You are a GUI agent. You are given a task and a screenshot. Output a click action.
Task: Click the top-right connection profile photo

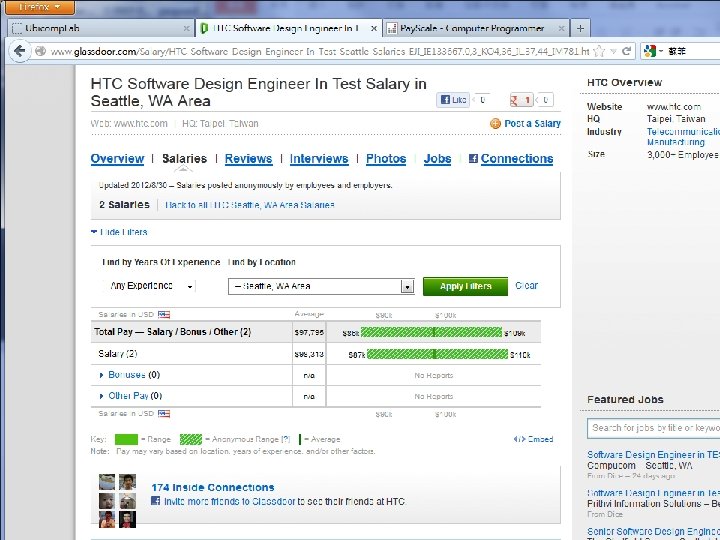tap(127, 483)
